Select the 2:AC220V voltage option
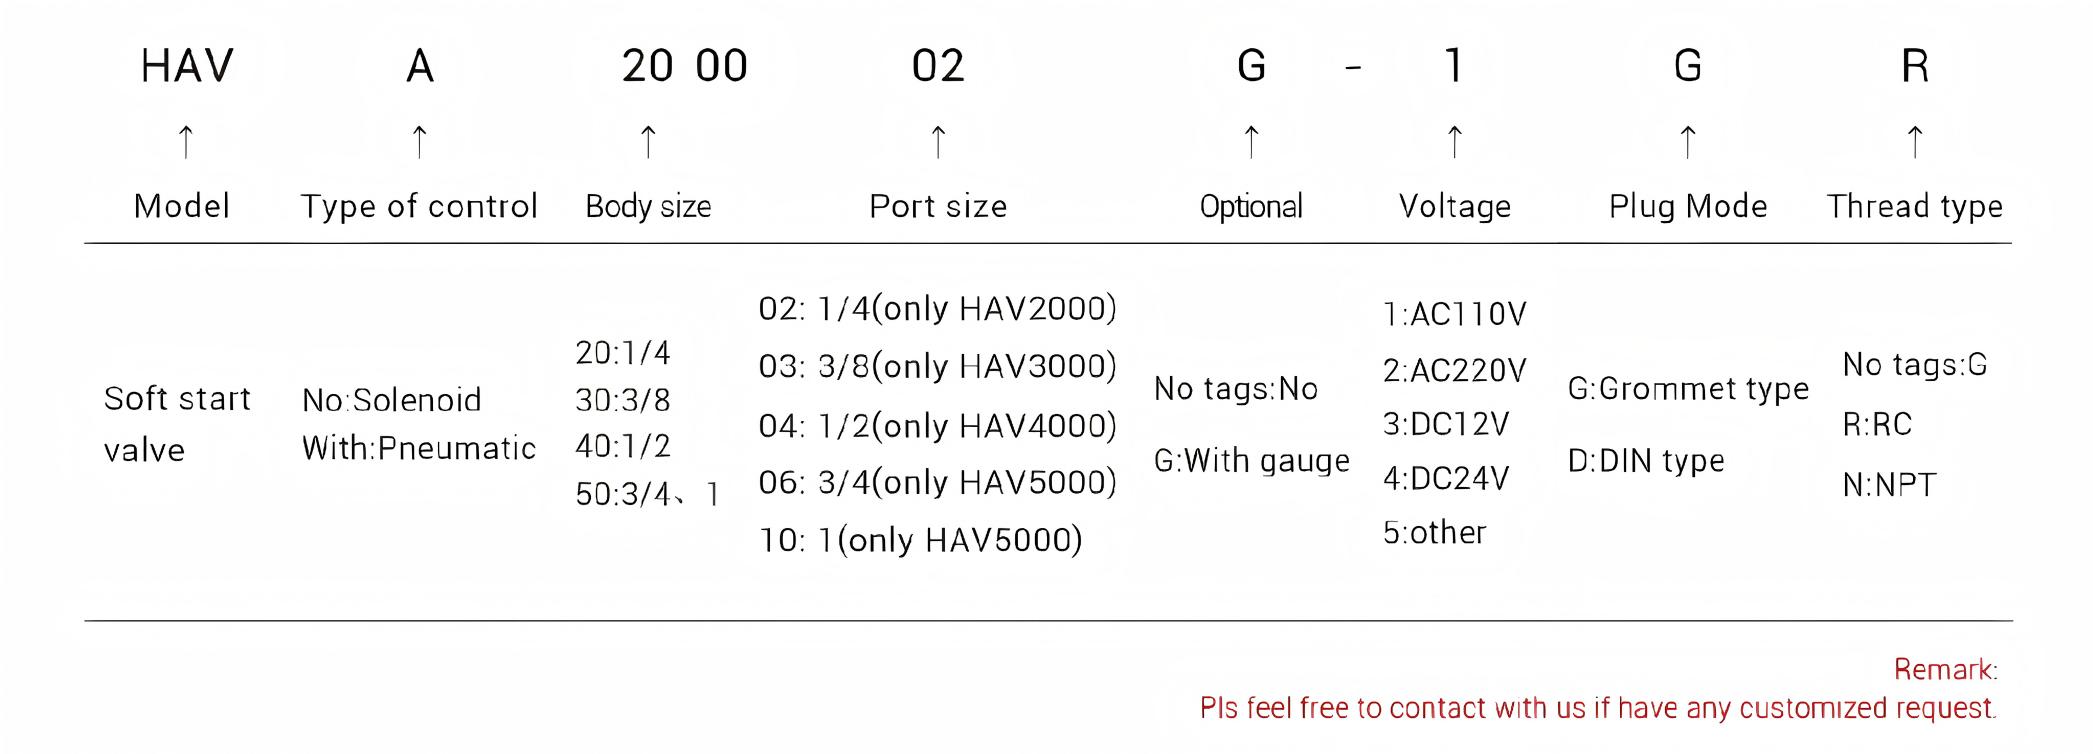The width and height of the screenshot is (2093, 754). click(1454, 371)
